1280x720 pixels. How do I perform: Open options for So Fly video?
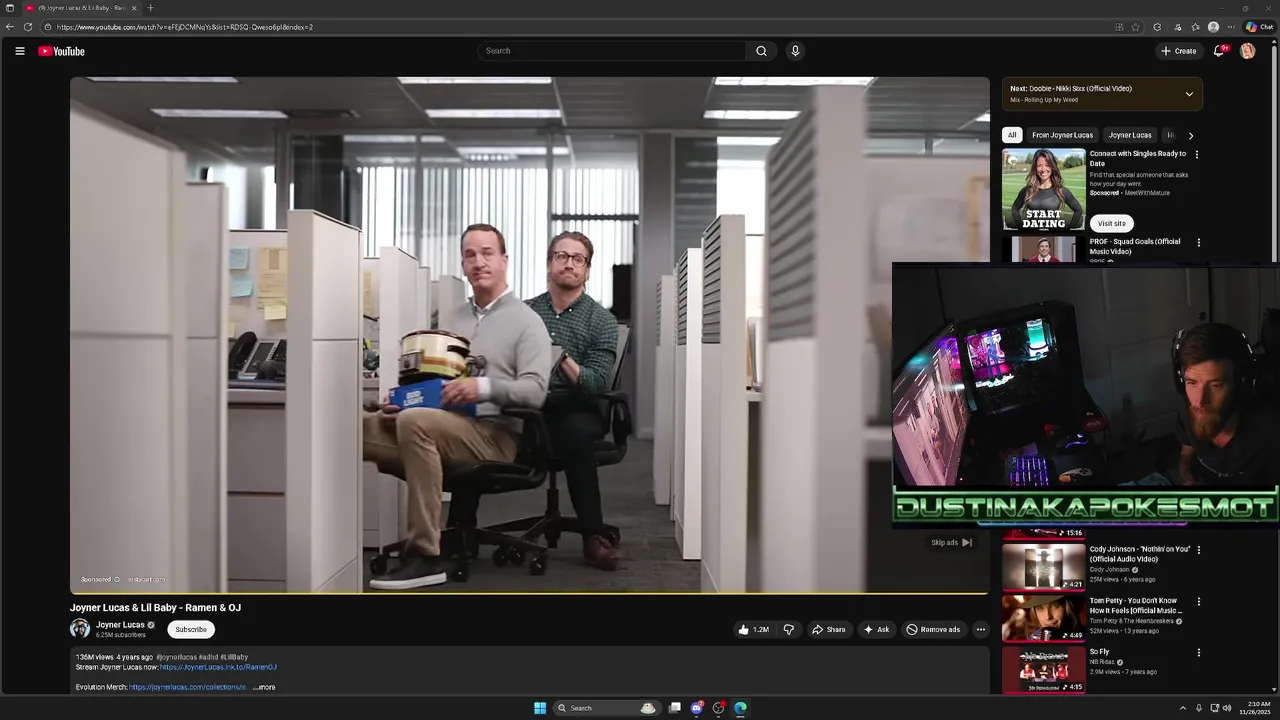[1198, 652]
